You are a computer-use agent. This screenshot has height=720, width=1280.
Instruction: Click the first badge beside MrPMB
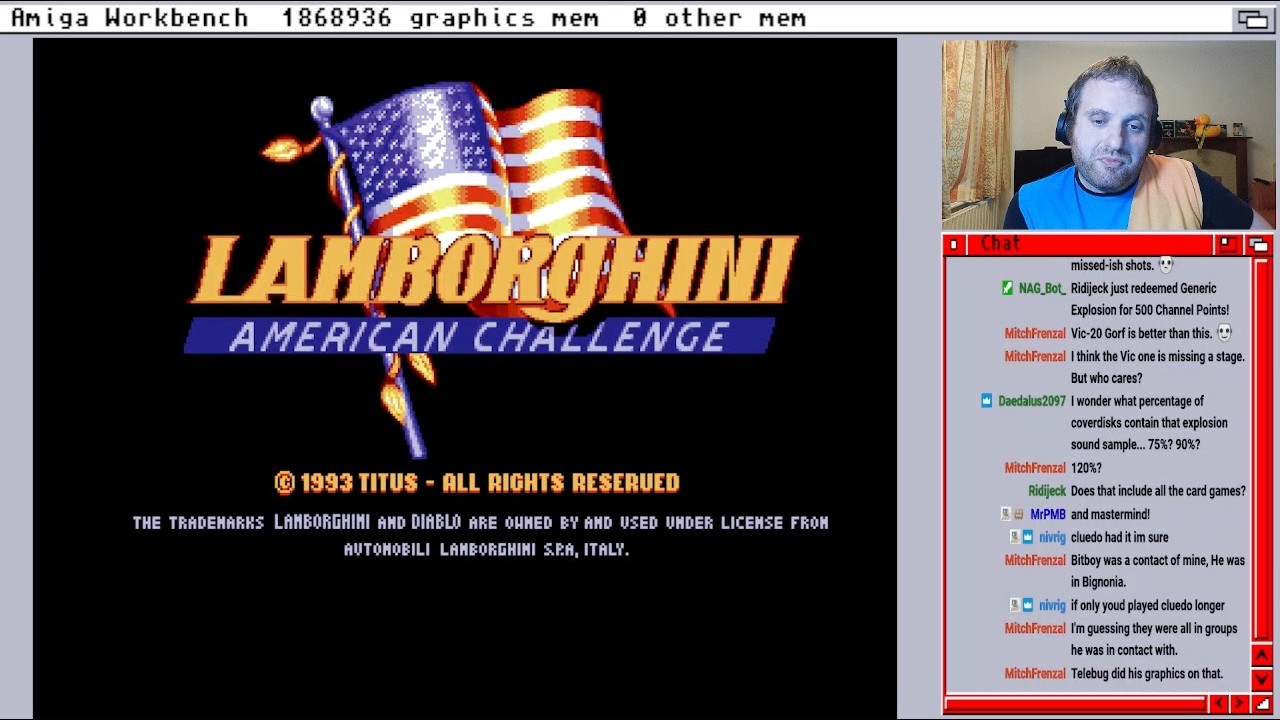point(1006,514)
